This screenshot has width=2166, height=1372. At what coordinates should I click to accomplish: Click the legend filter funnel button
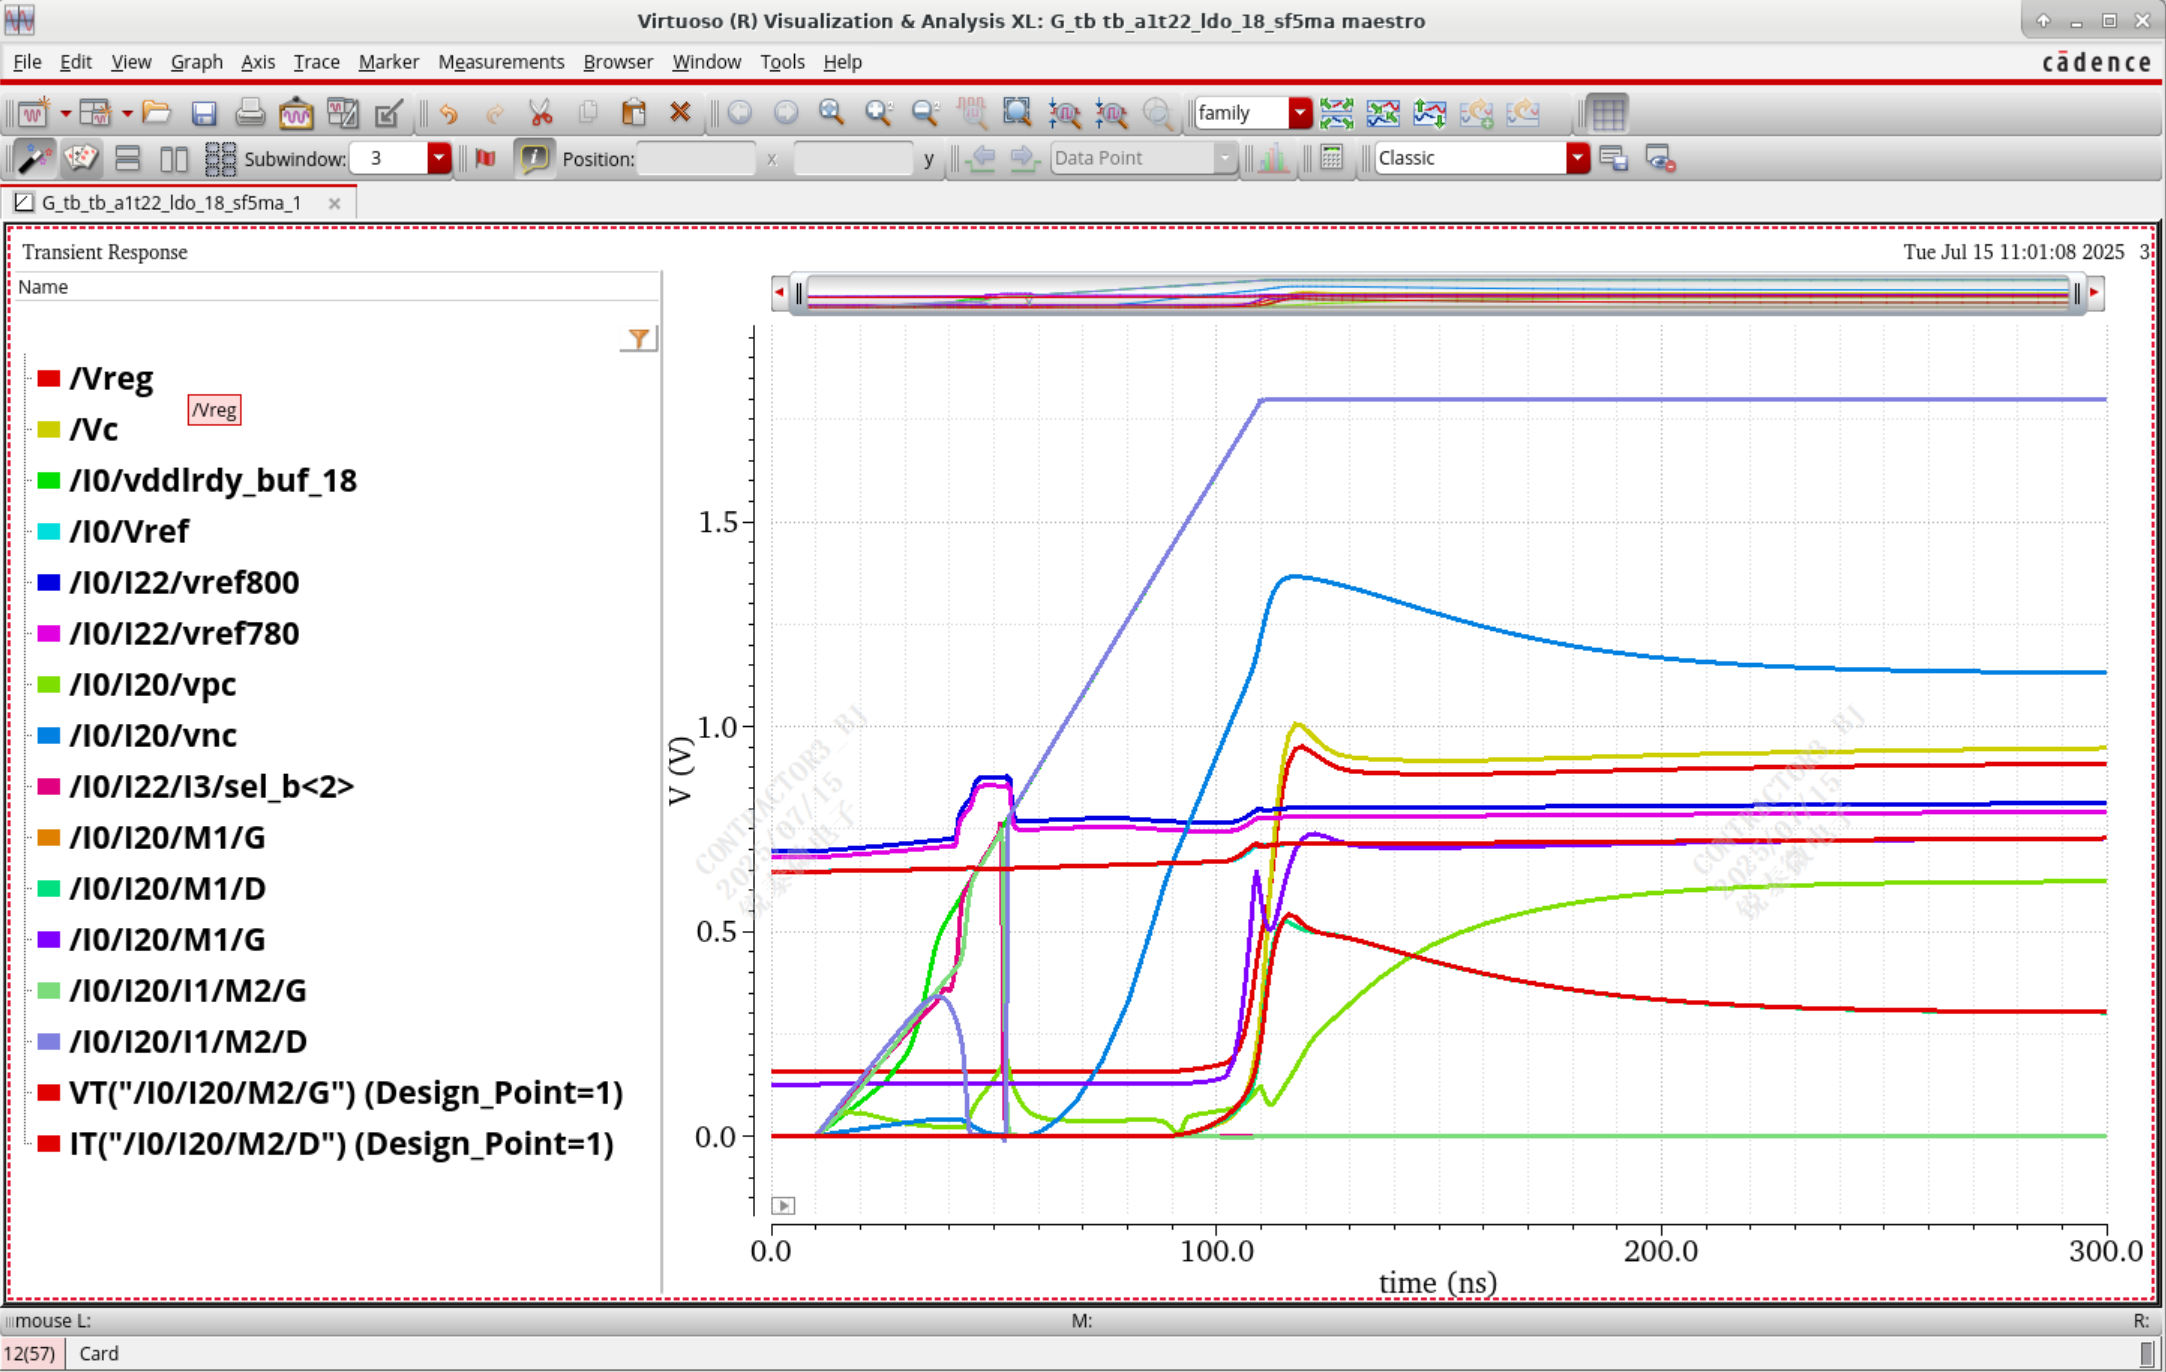[x=638, y=340]
